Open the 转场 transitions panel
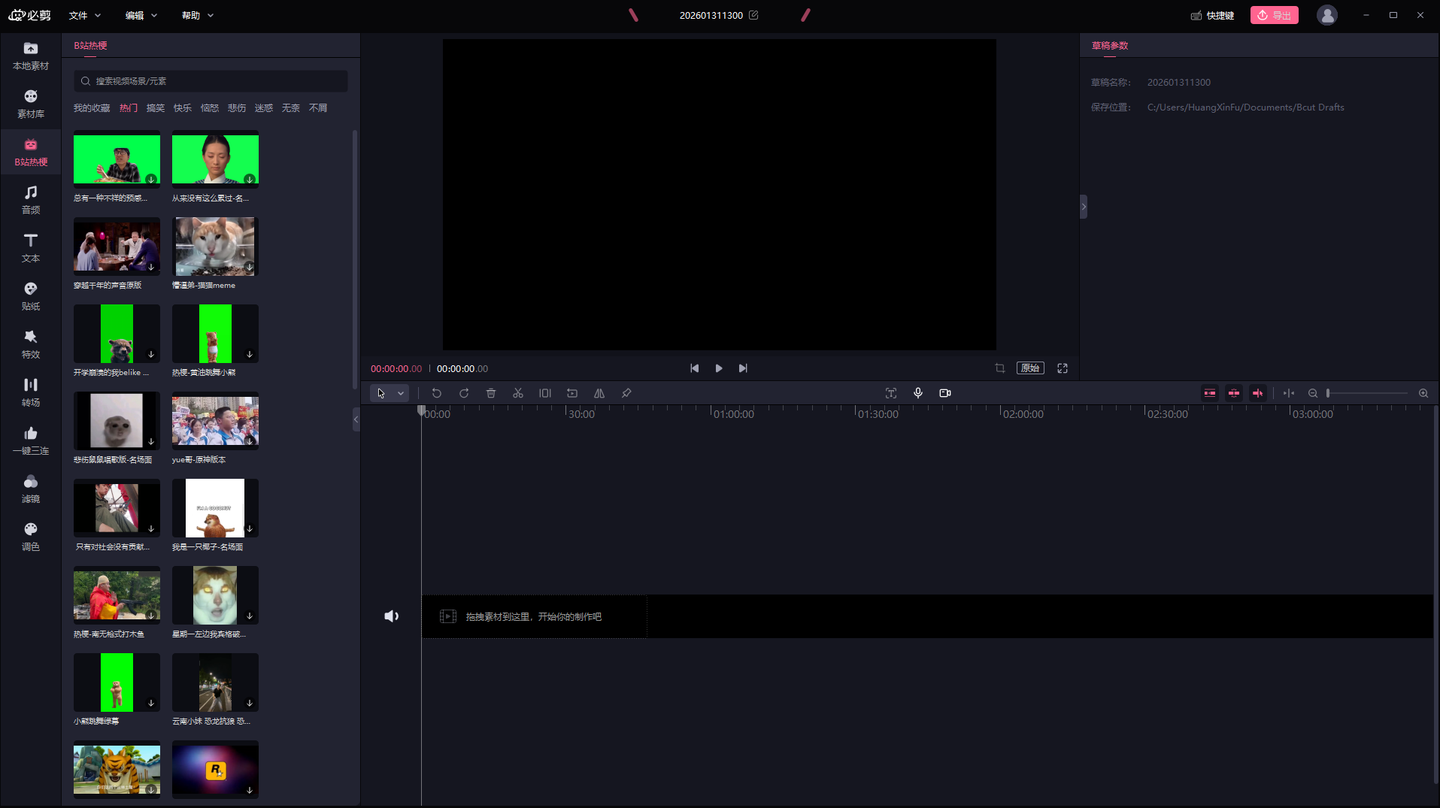This screenshot has height=808, width=1440. coord(30,392)
